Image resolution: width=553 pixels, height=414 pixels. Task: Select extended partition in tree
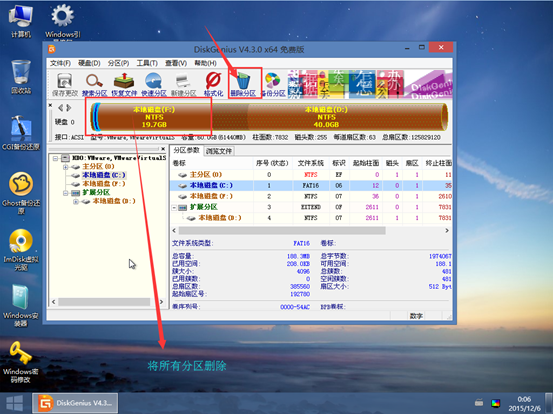[x=96, y=193]
